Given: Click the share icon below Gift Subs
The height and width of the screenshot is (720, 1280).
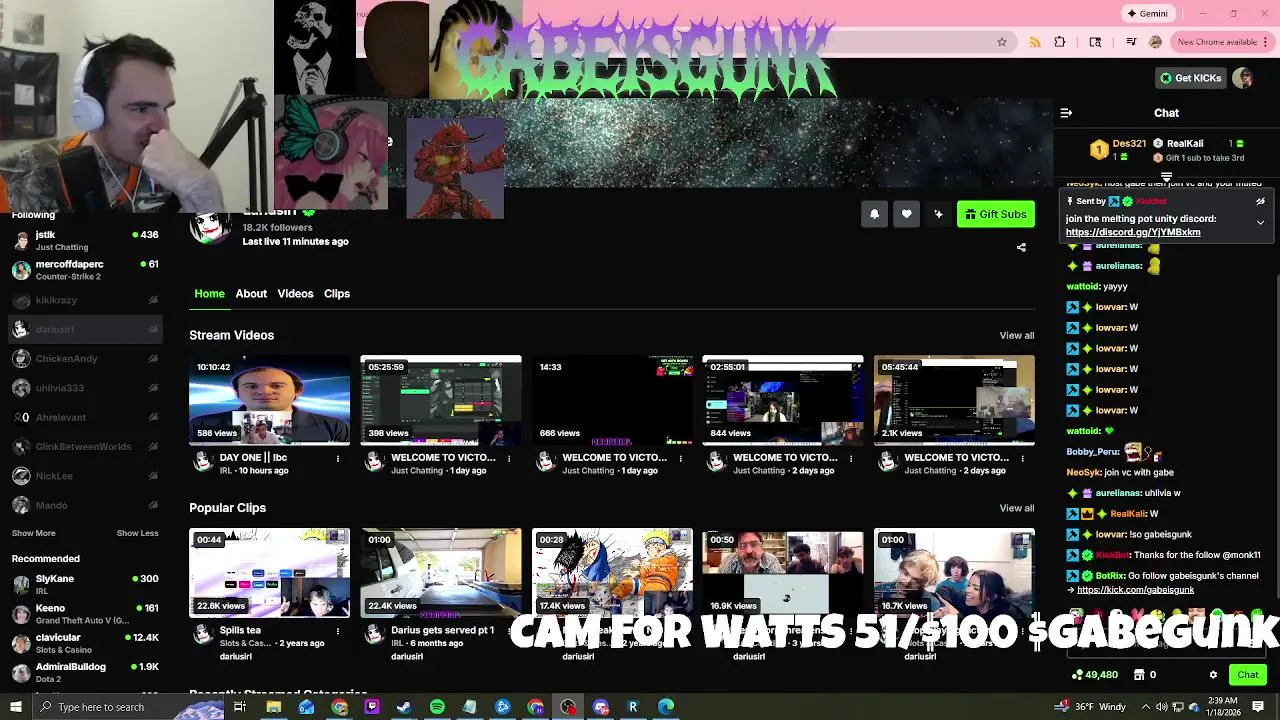Looking at the screenshot, I should [1021, 247].
